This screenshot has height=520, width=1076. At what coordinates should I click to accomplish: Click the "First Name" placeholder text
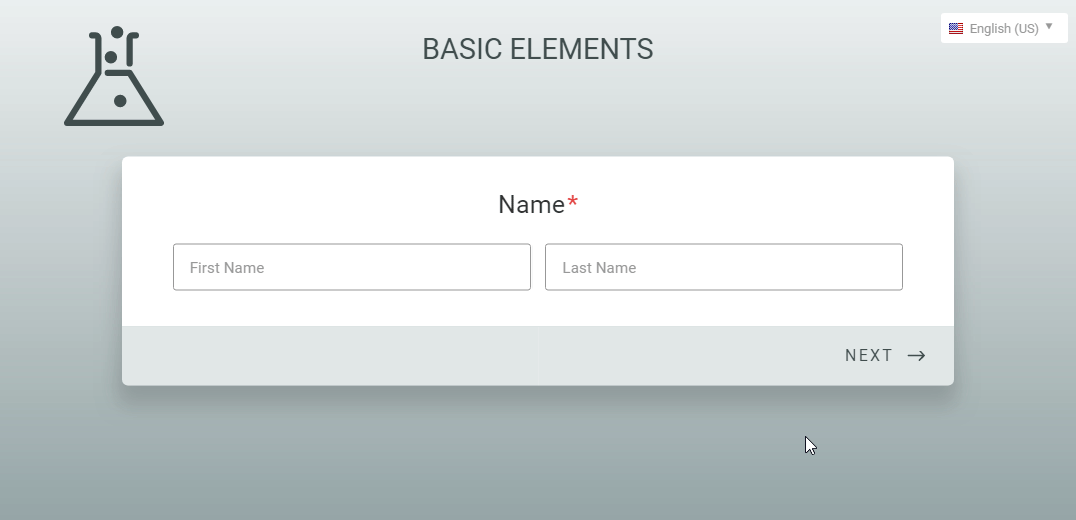(227, 268)
